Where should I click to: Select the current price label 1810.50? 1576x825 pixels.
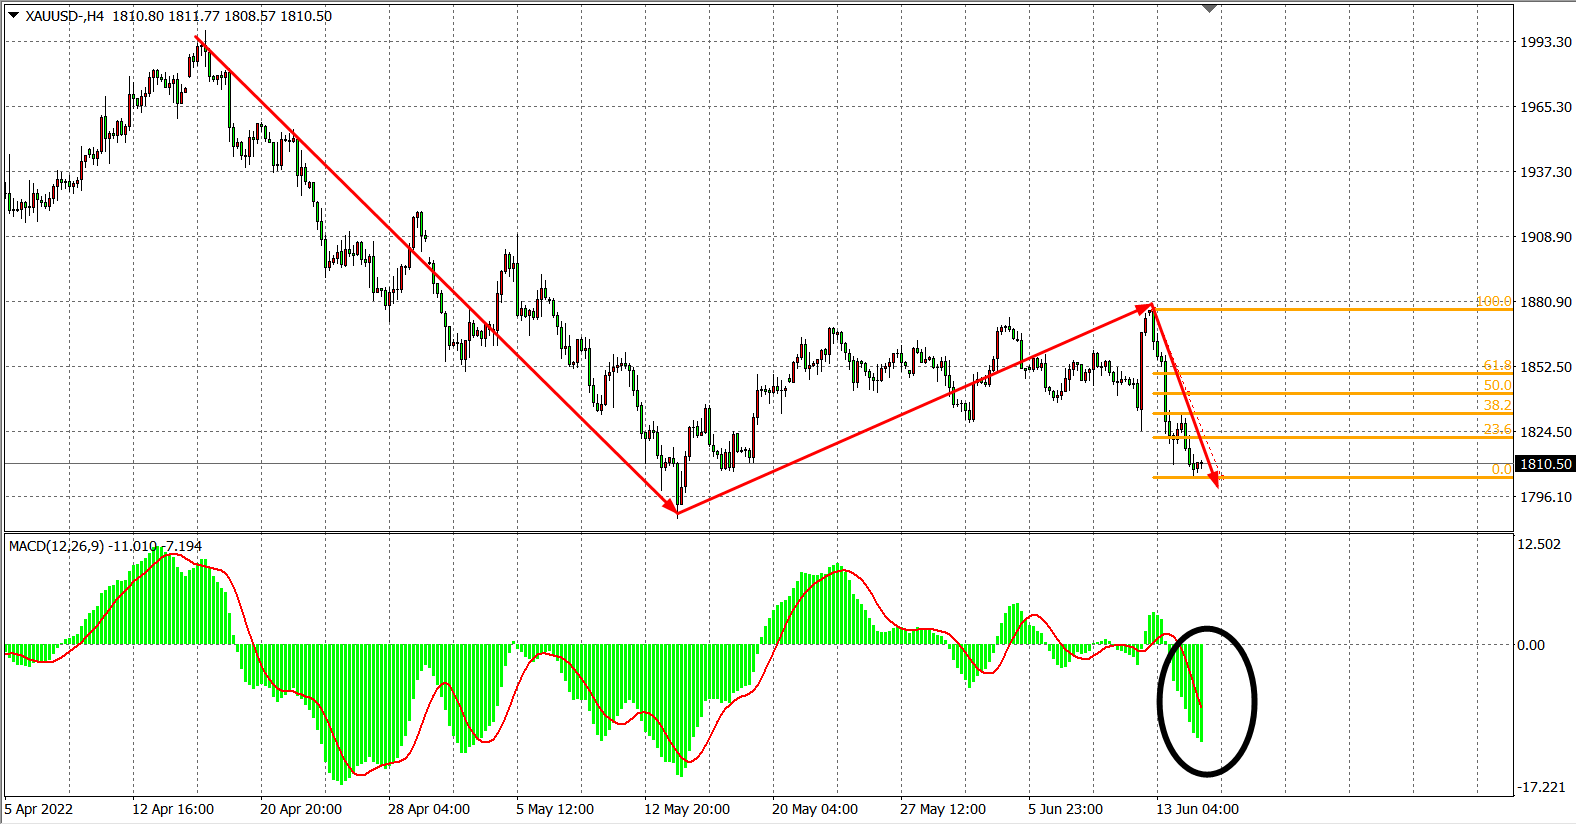1545,464
